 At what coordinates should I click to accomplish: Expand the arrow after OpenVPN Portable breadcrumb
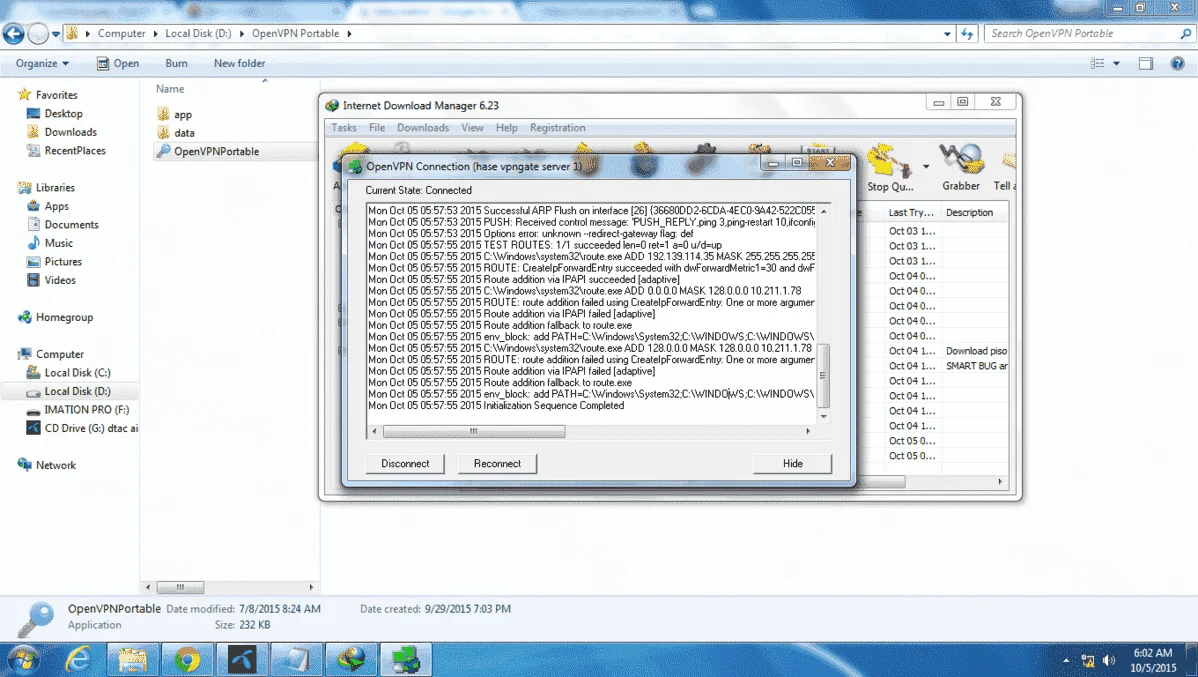(x=349, y=34)
